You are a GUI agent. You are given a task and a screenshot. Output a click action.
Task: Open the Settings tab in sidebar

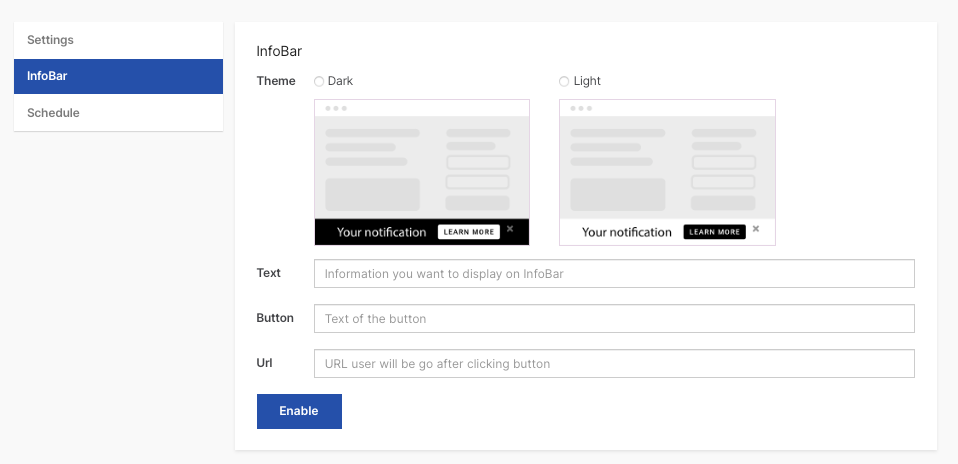[x=119, y=40]
